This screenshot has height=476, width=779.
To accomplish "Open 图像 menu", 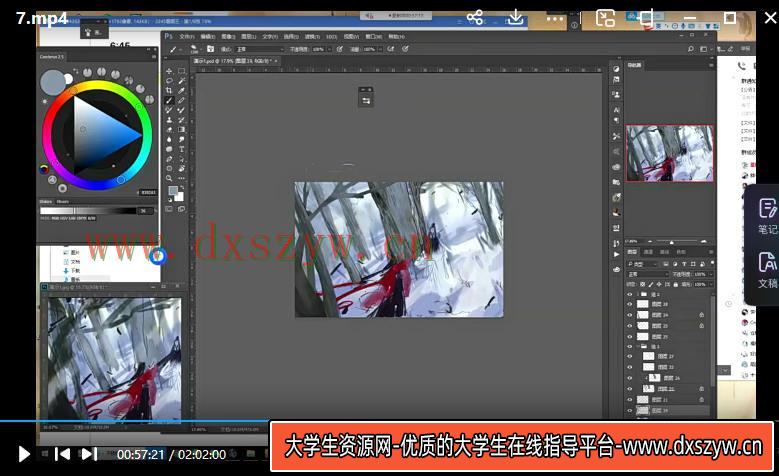I will coord(228,37).
